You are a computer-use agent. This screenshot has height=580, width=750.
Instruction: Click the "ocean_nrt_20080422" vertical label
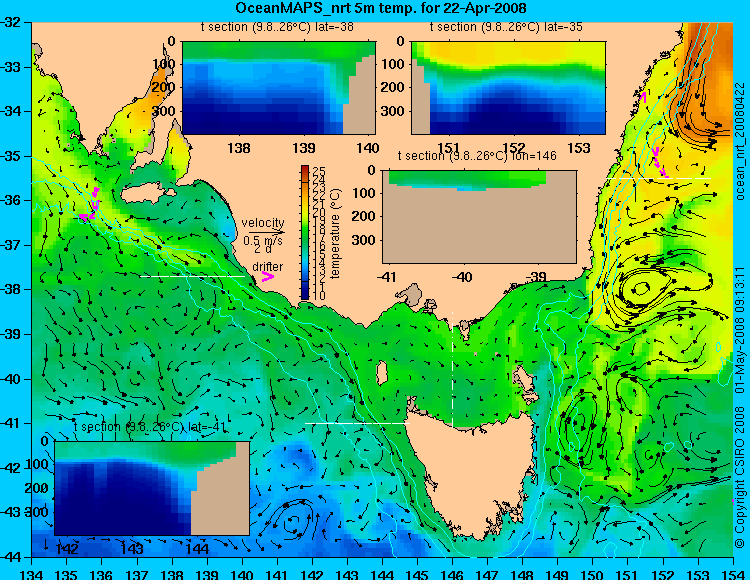point(740,141)
